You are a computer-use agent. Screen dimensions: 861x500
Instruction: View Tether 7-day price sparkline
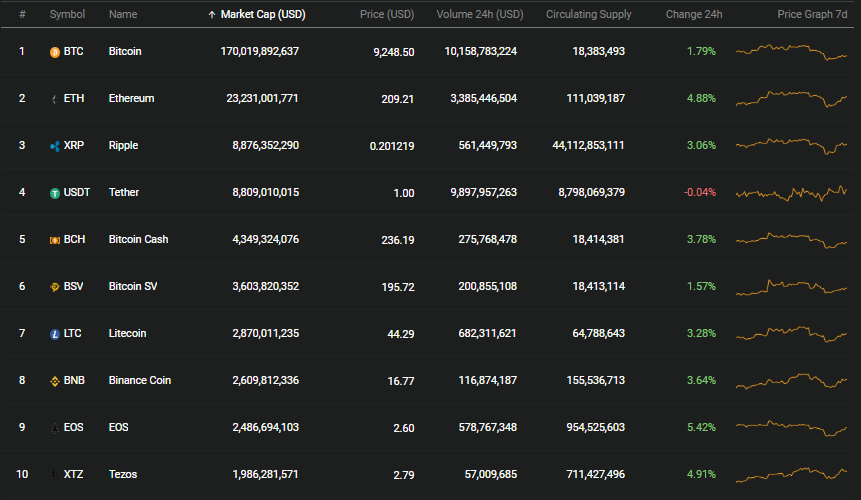(x=791, y=193)
